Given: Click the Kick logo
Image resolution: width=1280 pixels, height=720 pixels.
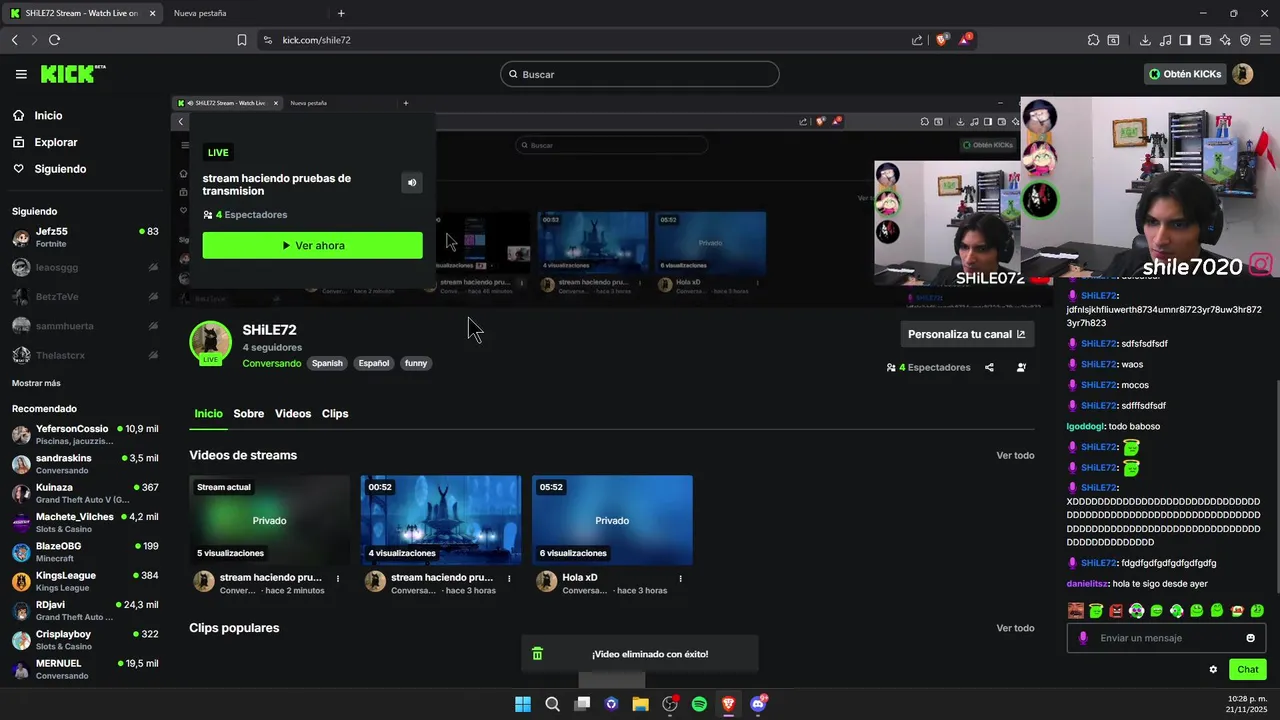Looking at the screenshot, I should pos(72,74).
